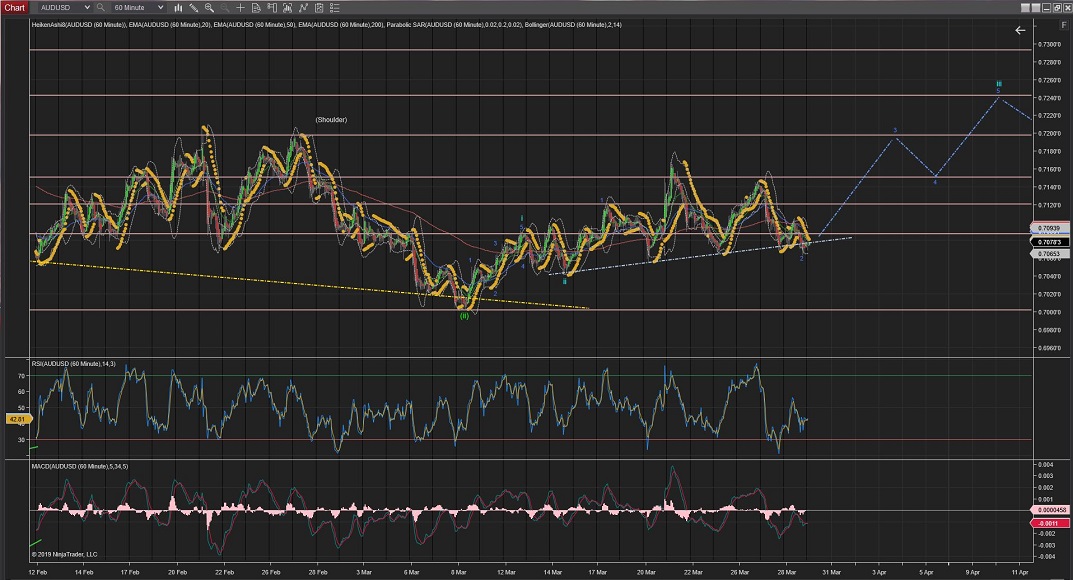Open the Properties list icon

point(335,8)
